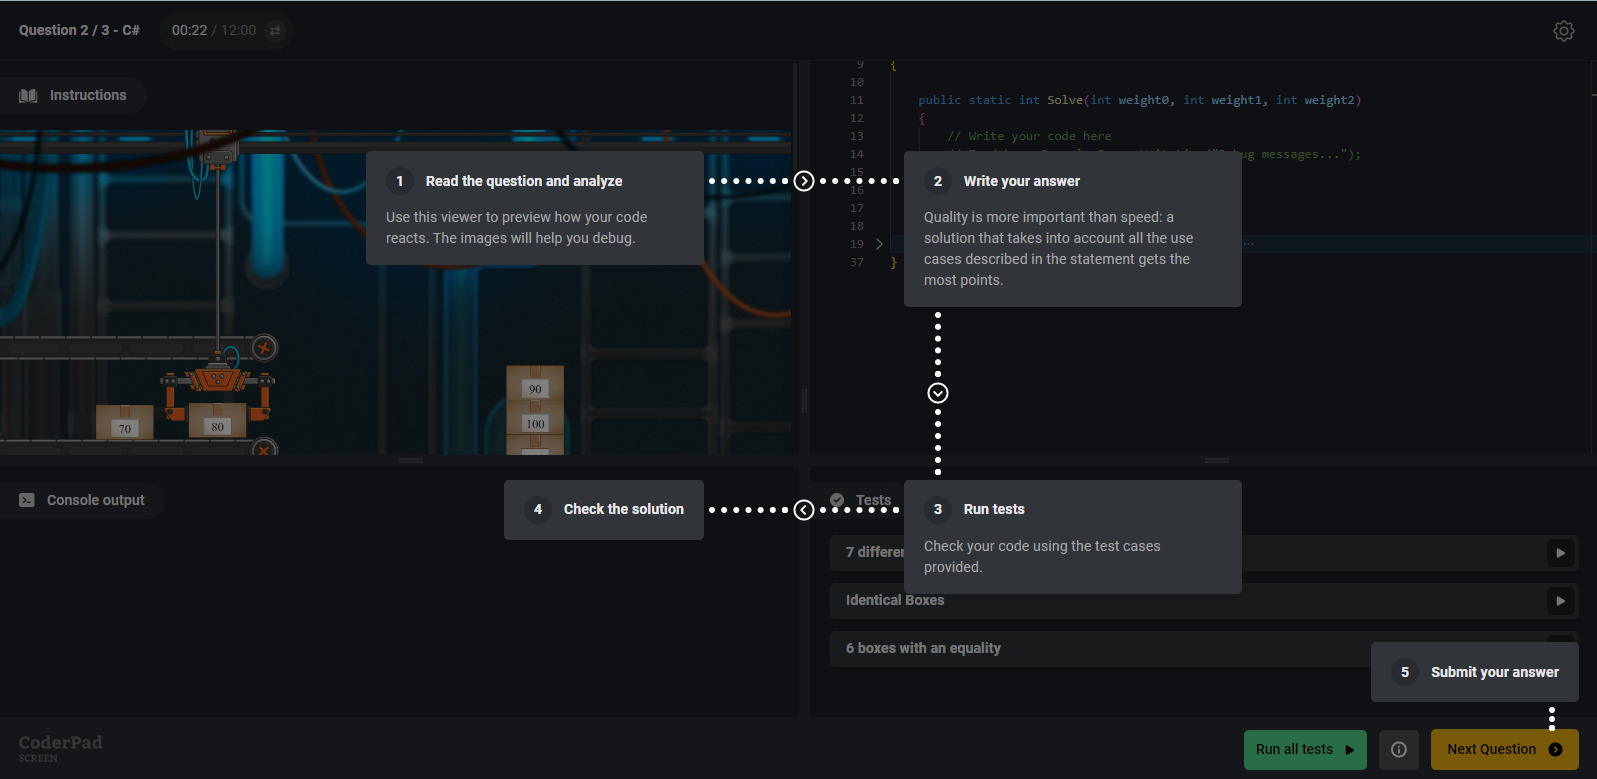Click the arrow circle between steps 1 and 2

804,181
